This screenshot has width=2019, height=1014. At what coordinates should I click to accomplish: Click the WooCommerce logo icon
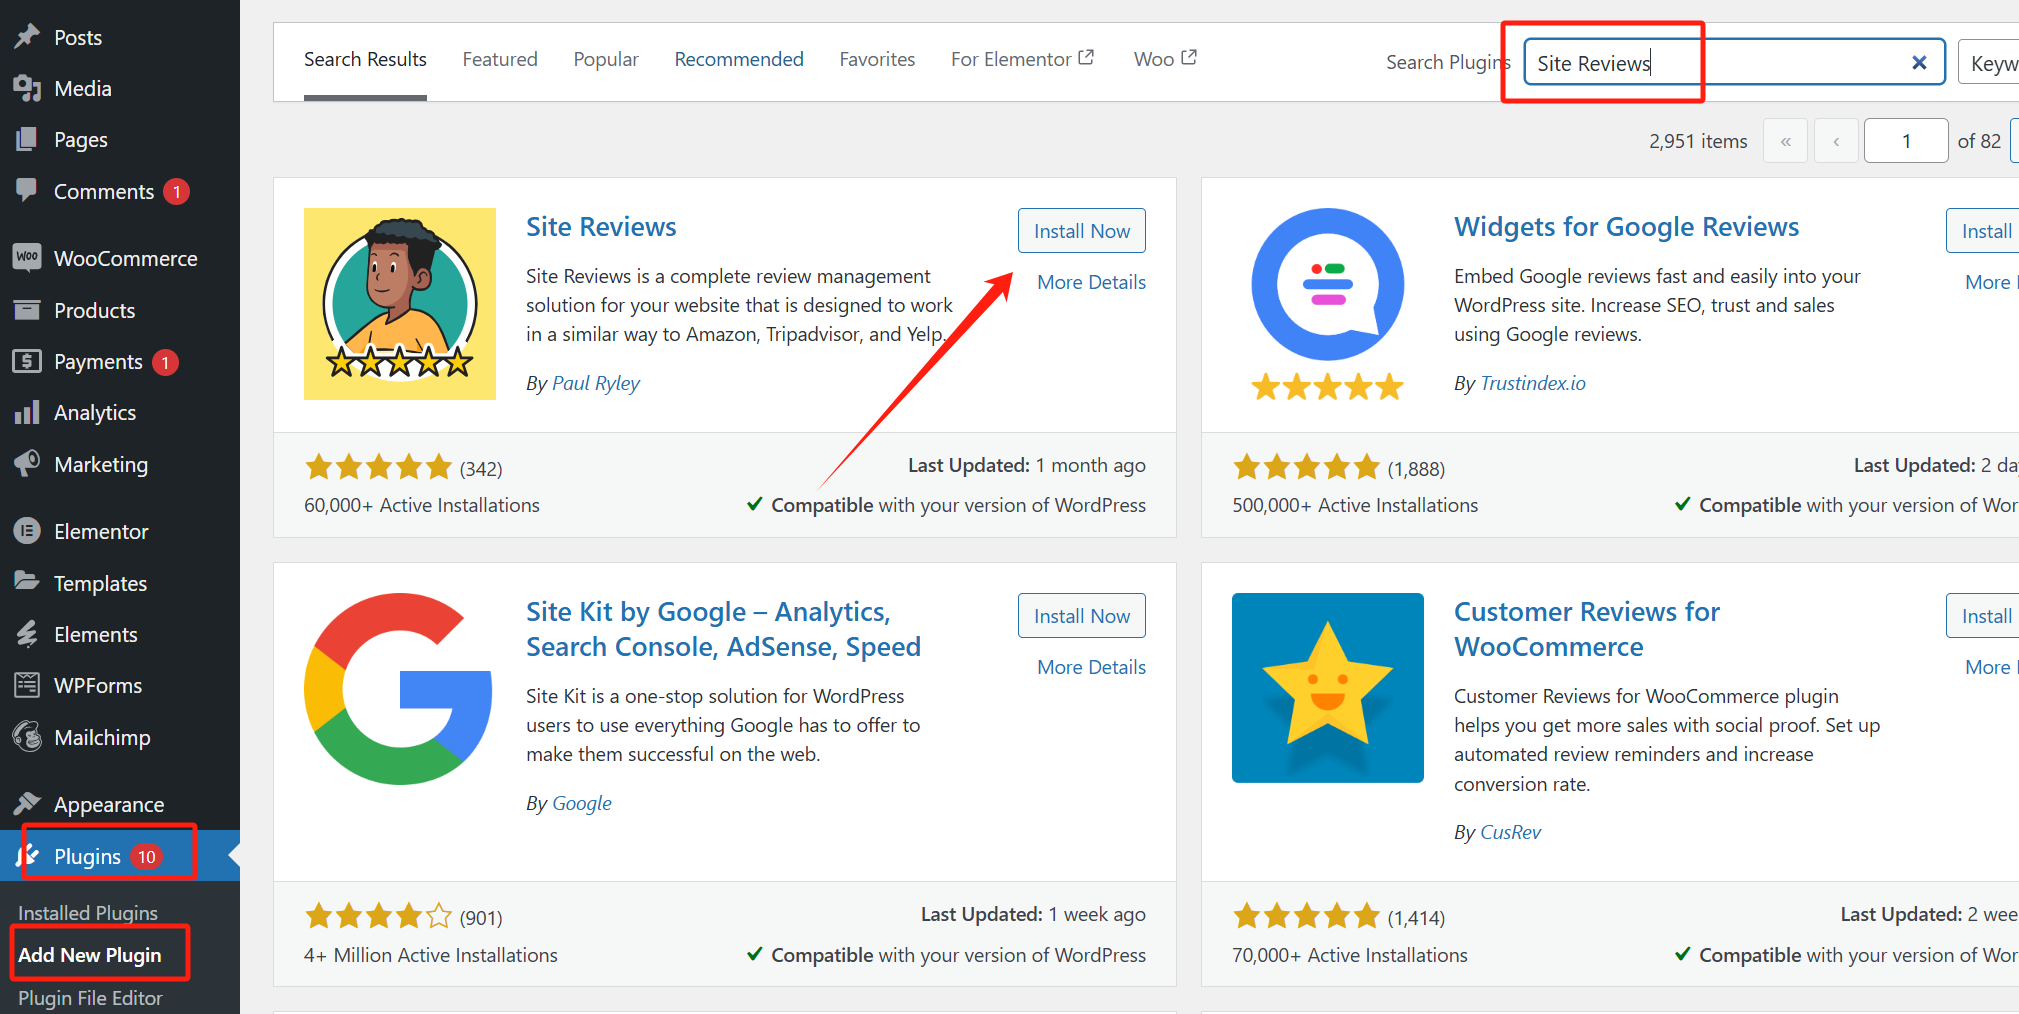[27, 258]
